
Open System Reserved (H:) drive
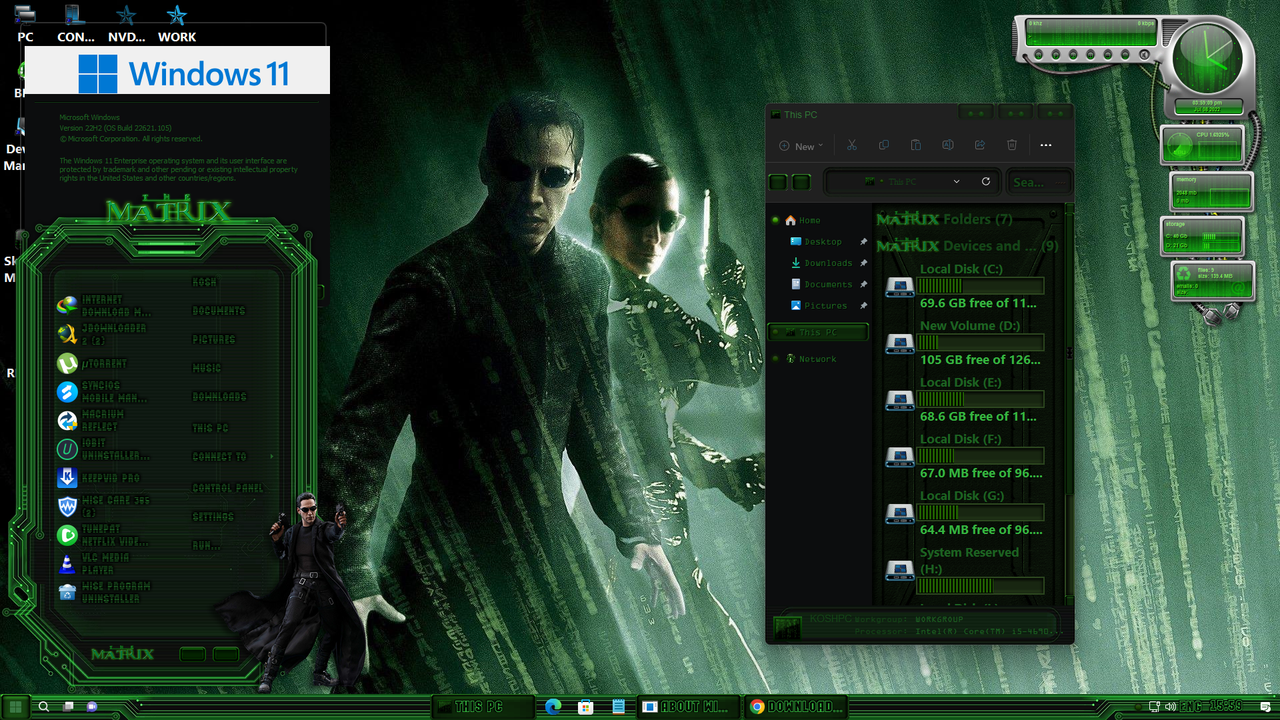(x=964, y=570)
